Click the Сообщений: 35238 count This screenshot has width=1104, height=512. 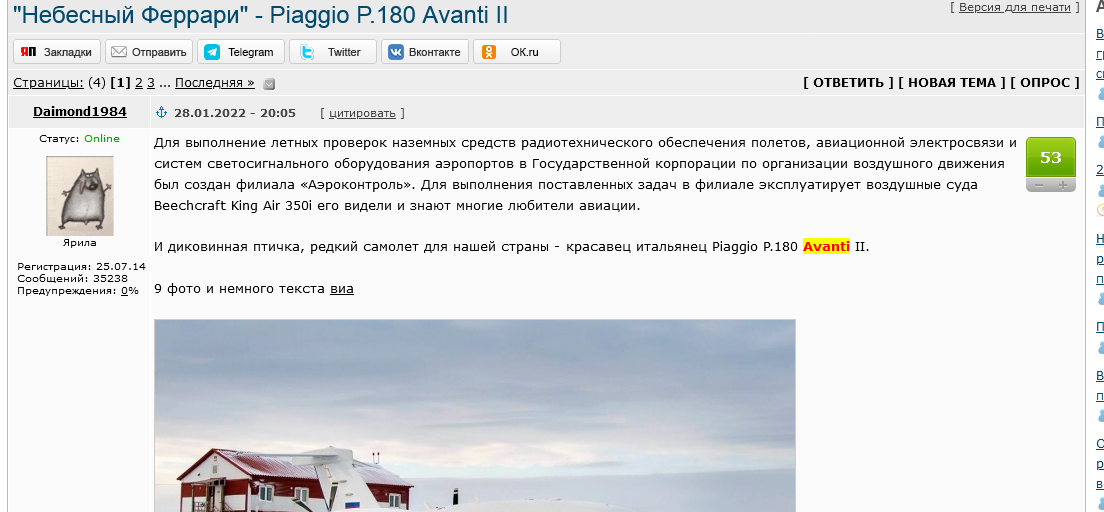click(73, 278)
